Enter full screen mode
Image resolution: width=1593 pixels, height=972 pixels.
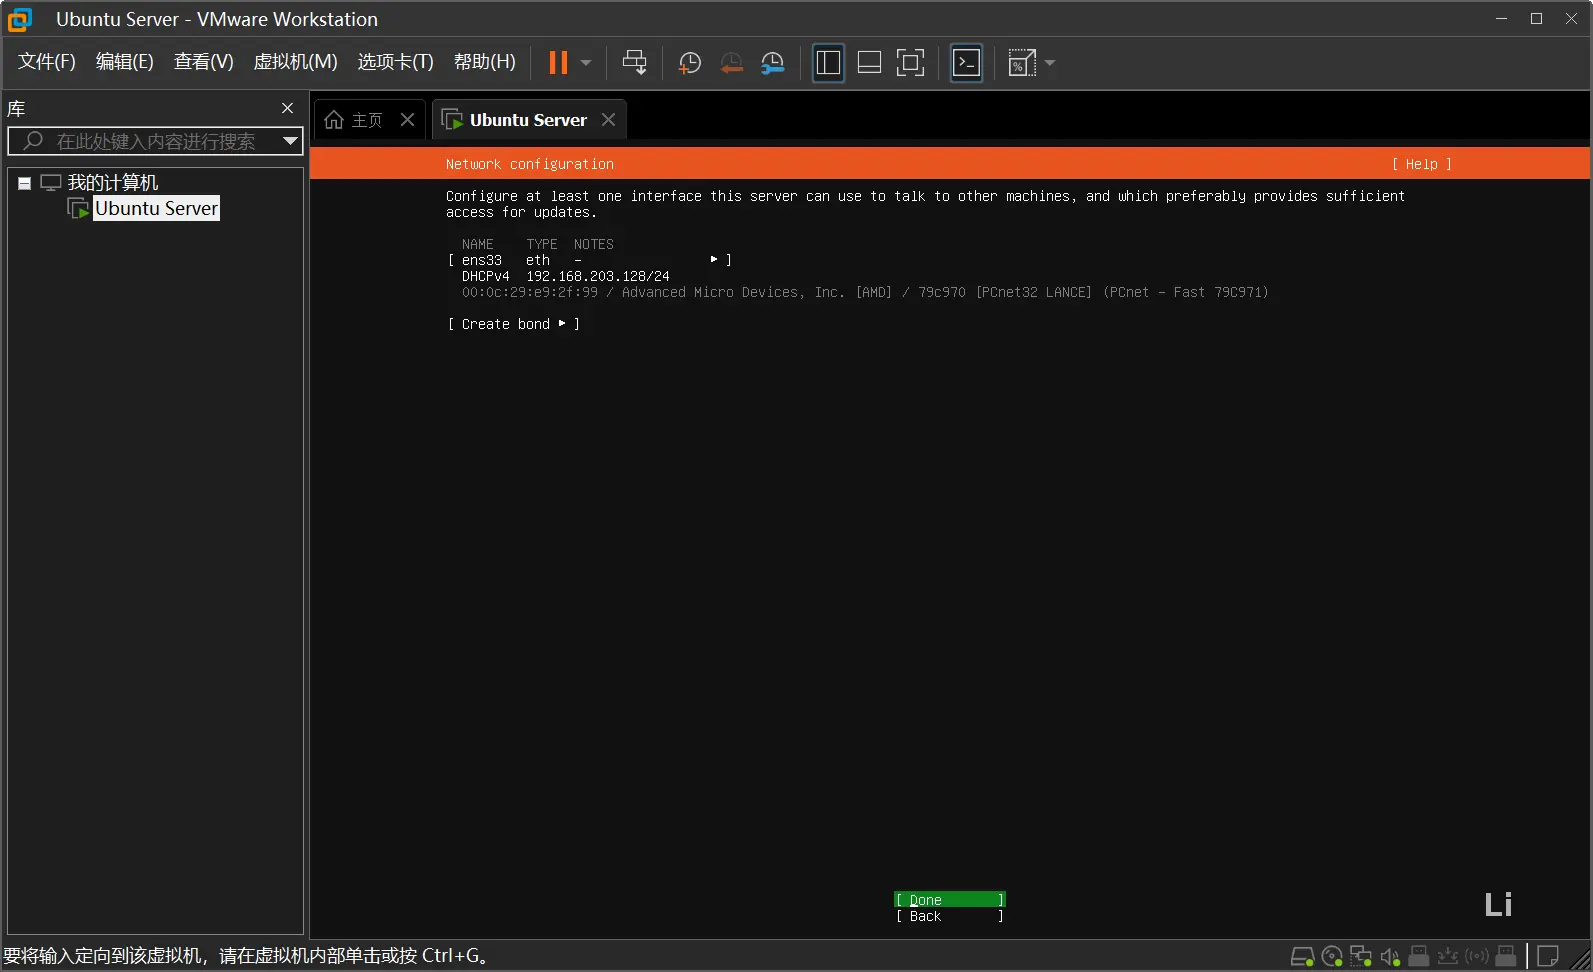(910, 63)
